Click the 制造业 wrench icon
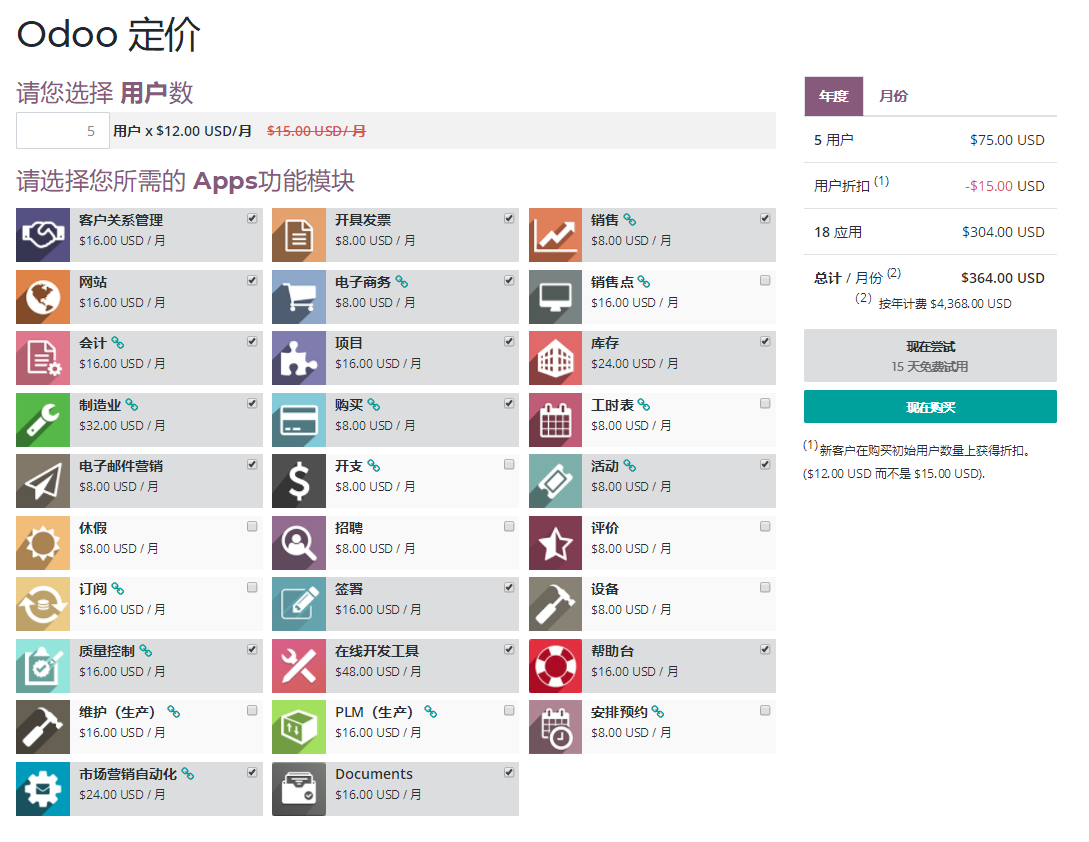 (43, 420)
